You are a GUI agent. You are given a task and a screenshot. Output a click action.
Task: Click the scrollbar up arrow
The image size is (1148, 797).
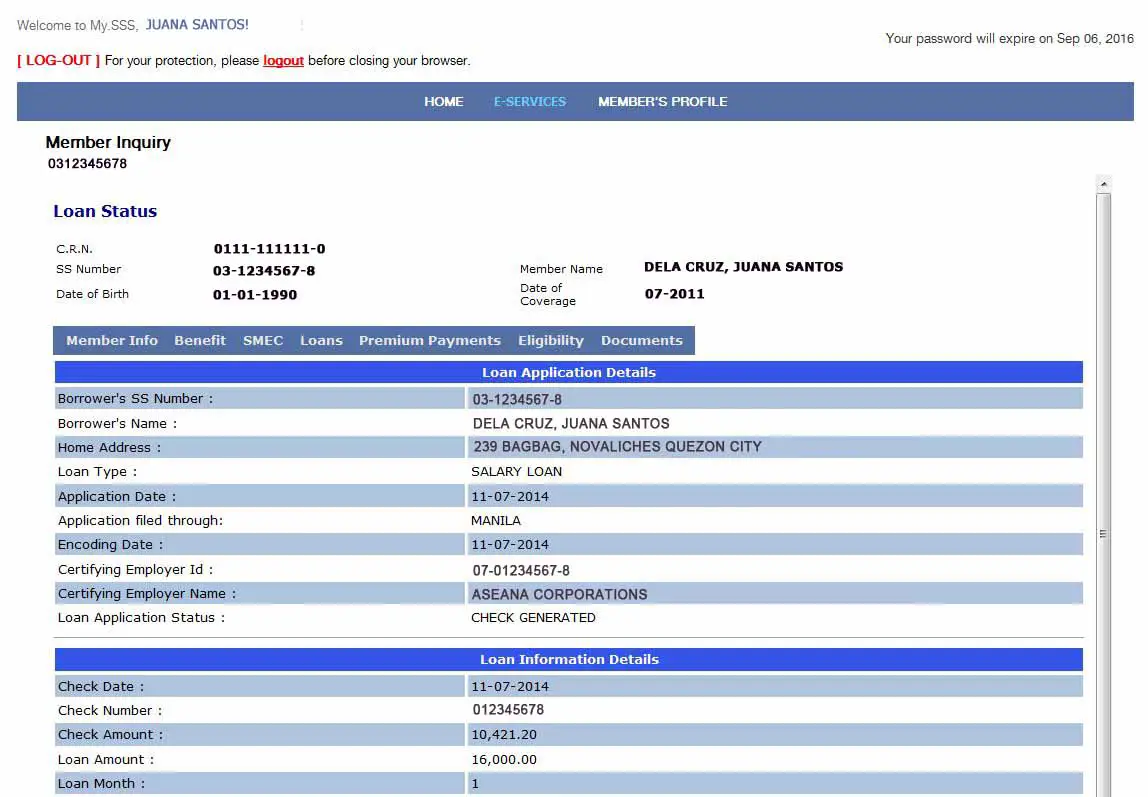[x=1103, y=184]
